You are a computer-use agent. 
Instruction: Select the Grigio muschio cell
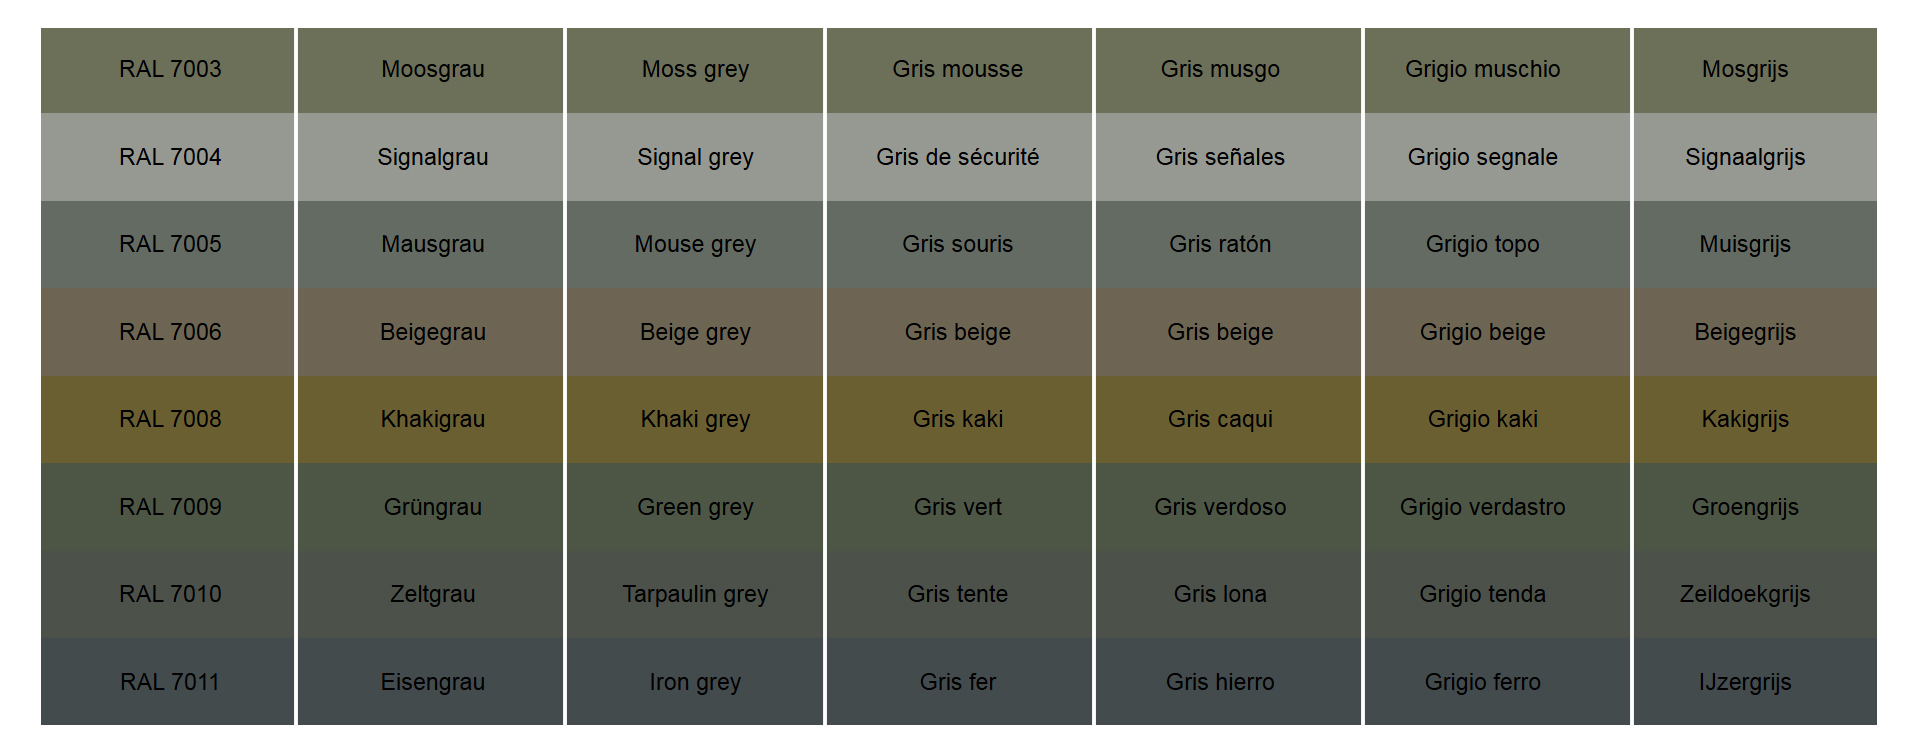pos(1482,70)
